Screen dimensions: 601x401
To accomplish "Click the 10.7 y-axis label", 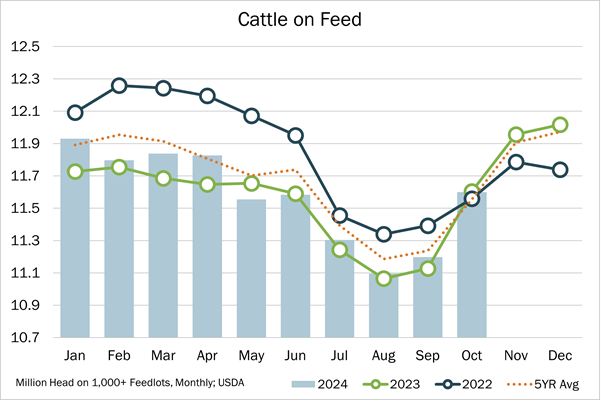I will [x=26, y=338].
